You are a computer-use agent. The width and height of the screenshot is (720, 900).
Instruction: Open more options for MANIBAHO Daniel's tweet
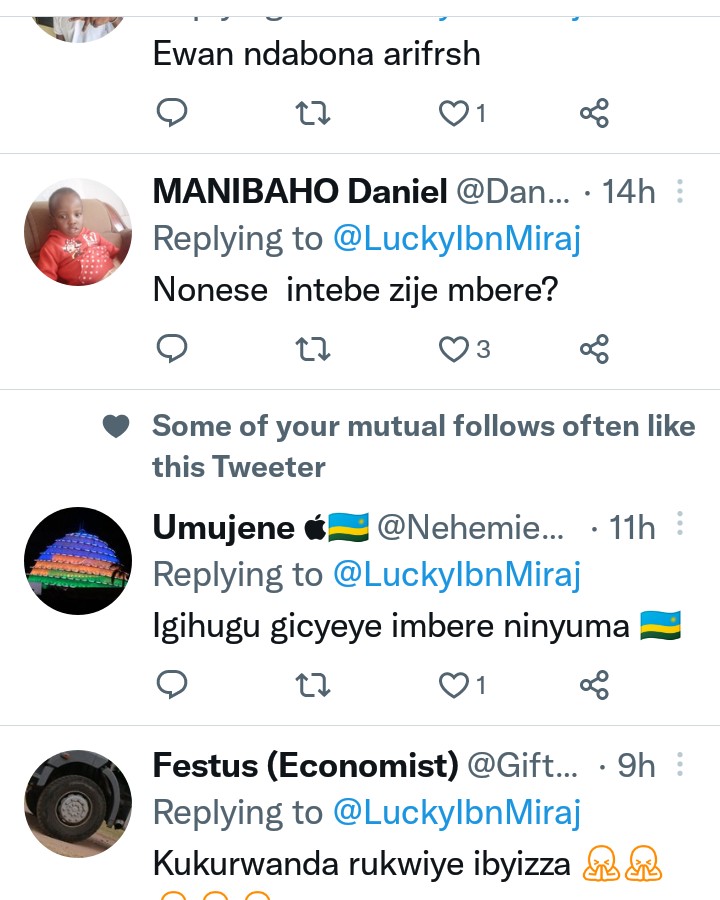680,191
